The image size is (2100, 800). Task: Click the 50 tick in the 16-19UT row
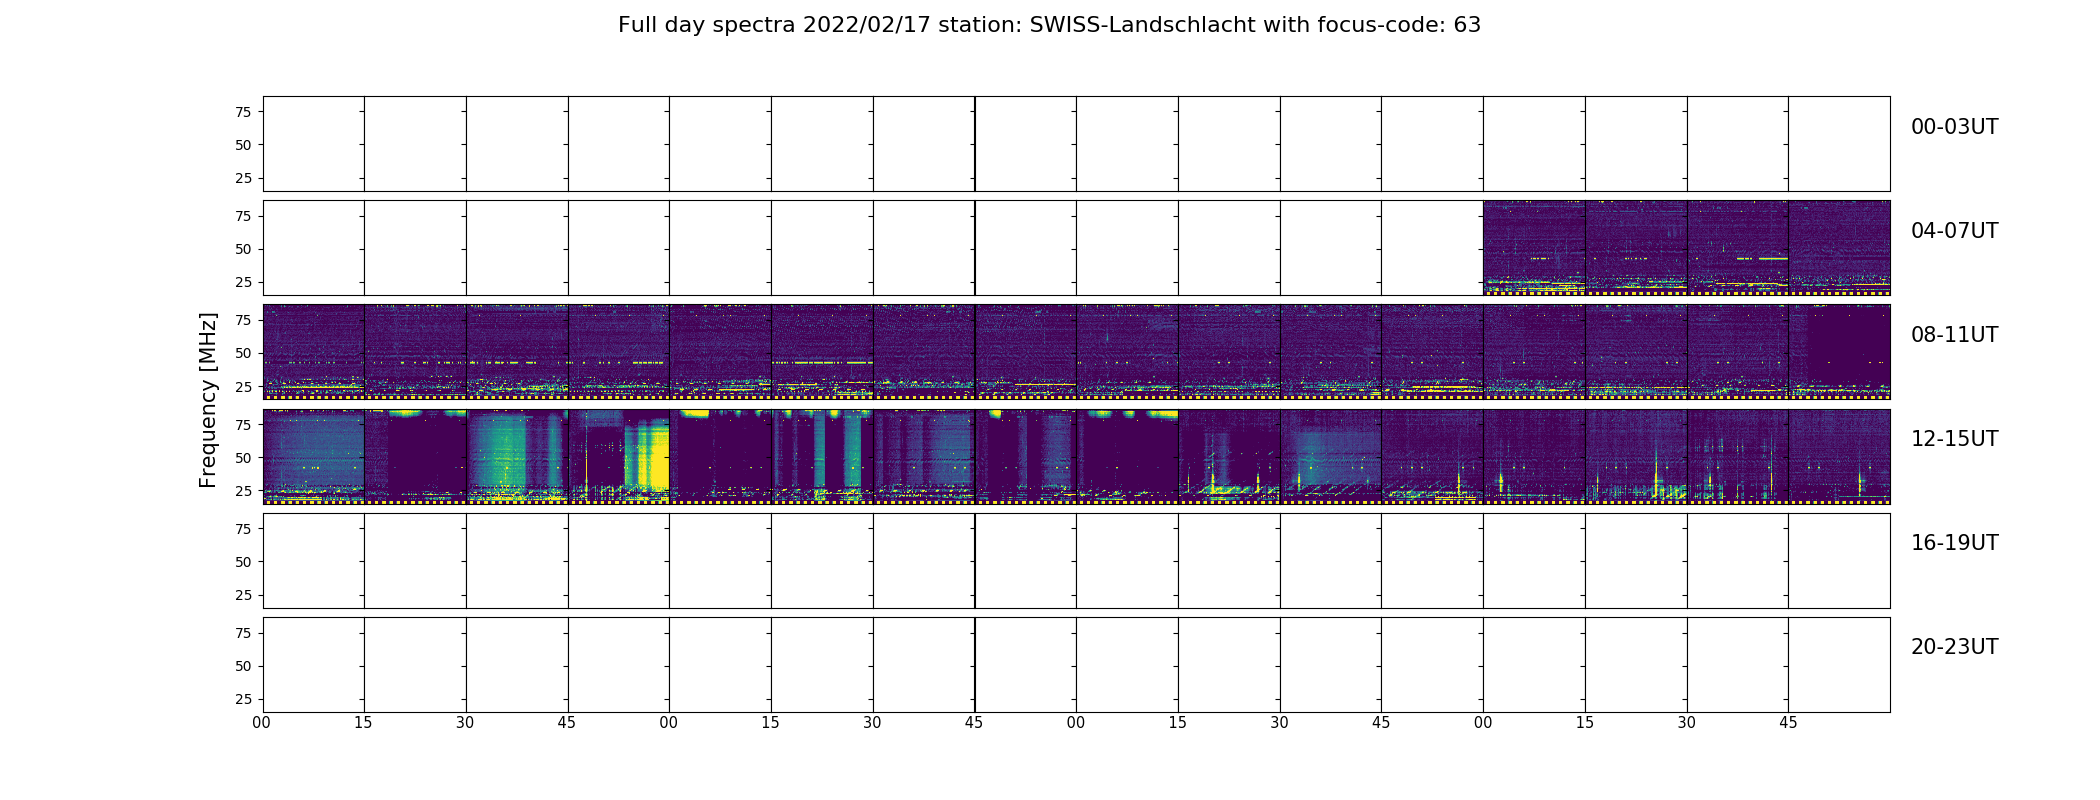[243, 562]
